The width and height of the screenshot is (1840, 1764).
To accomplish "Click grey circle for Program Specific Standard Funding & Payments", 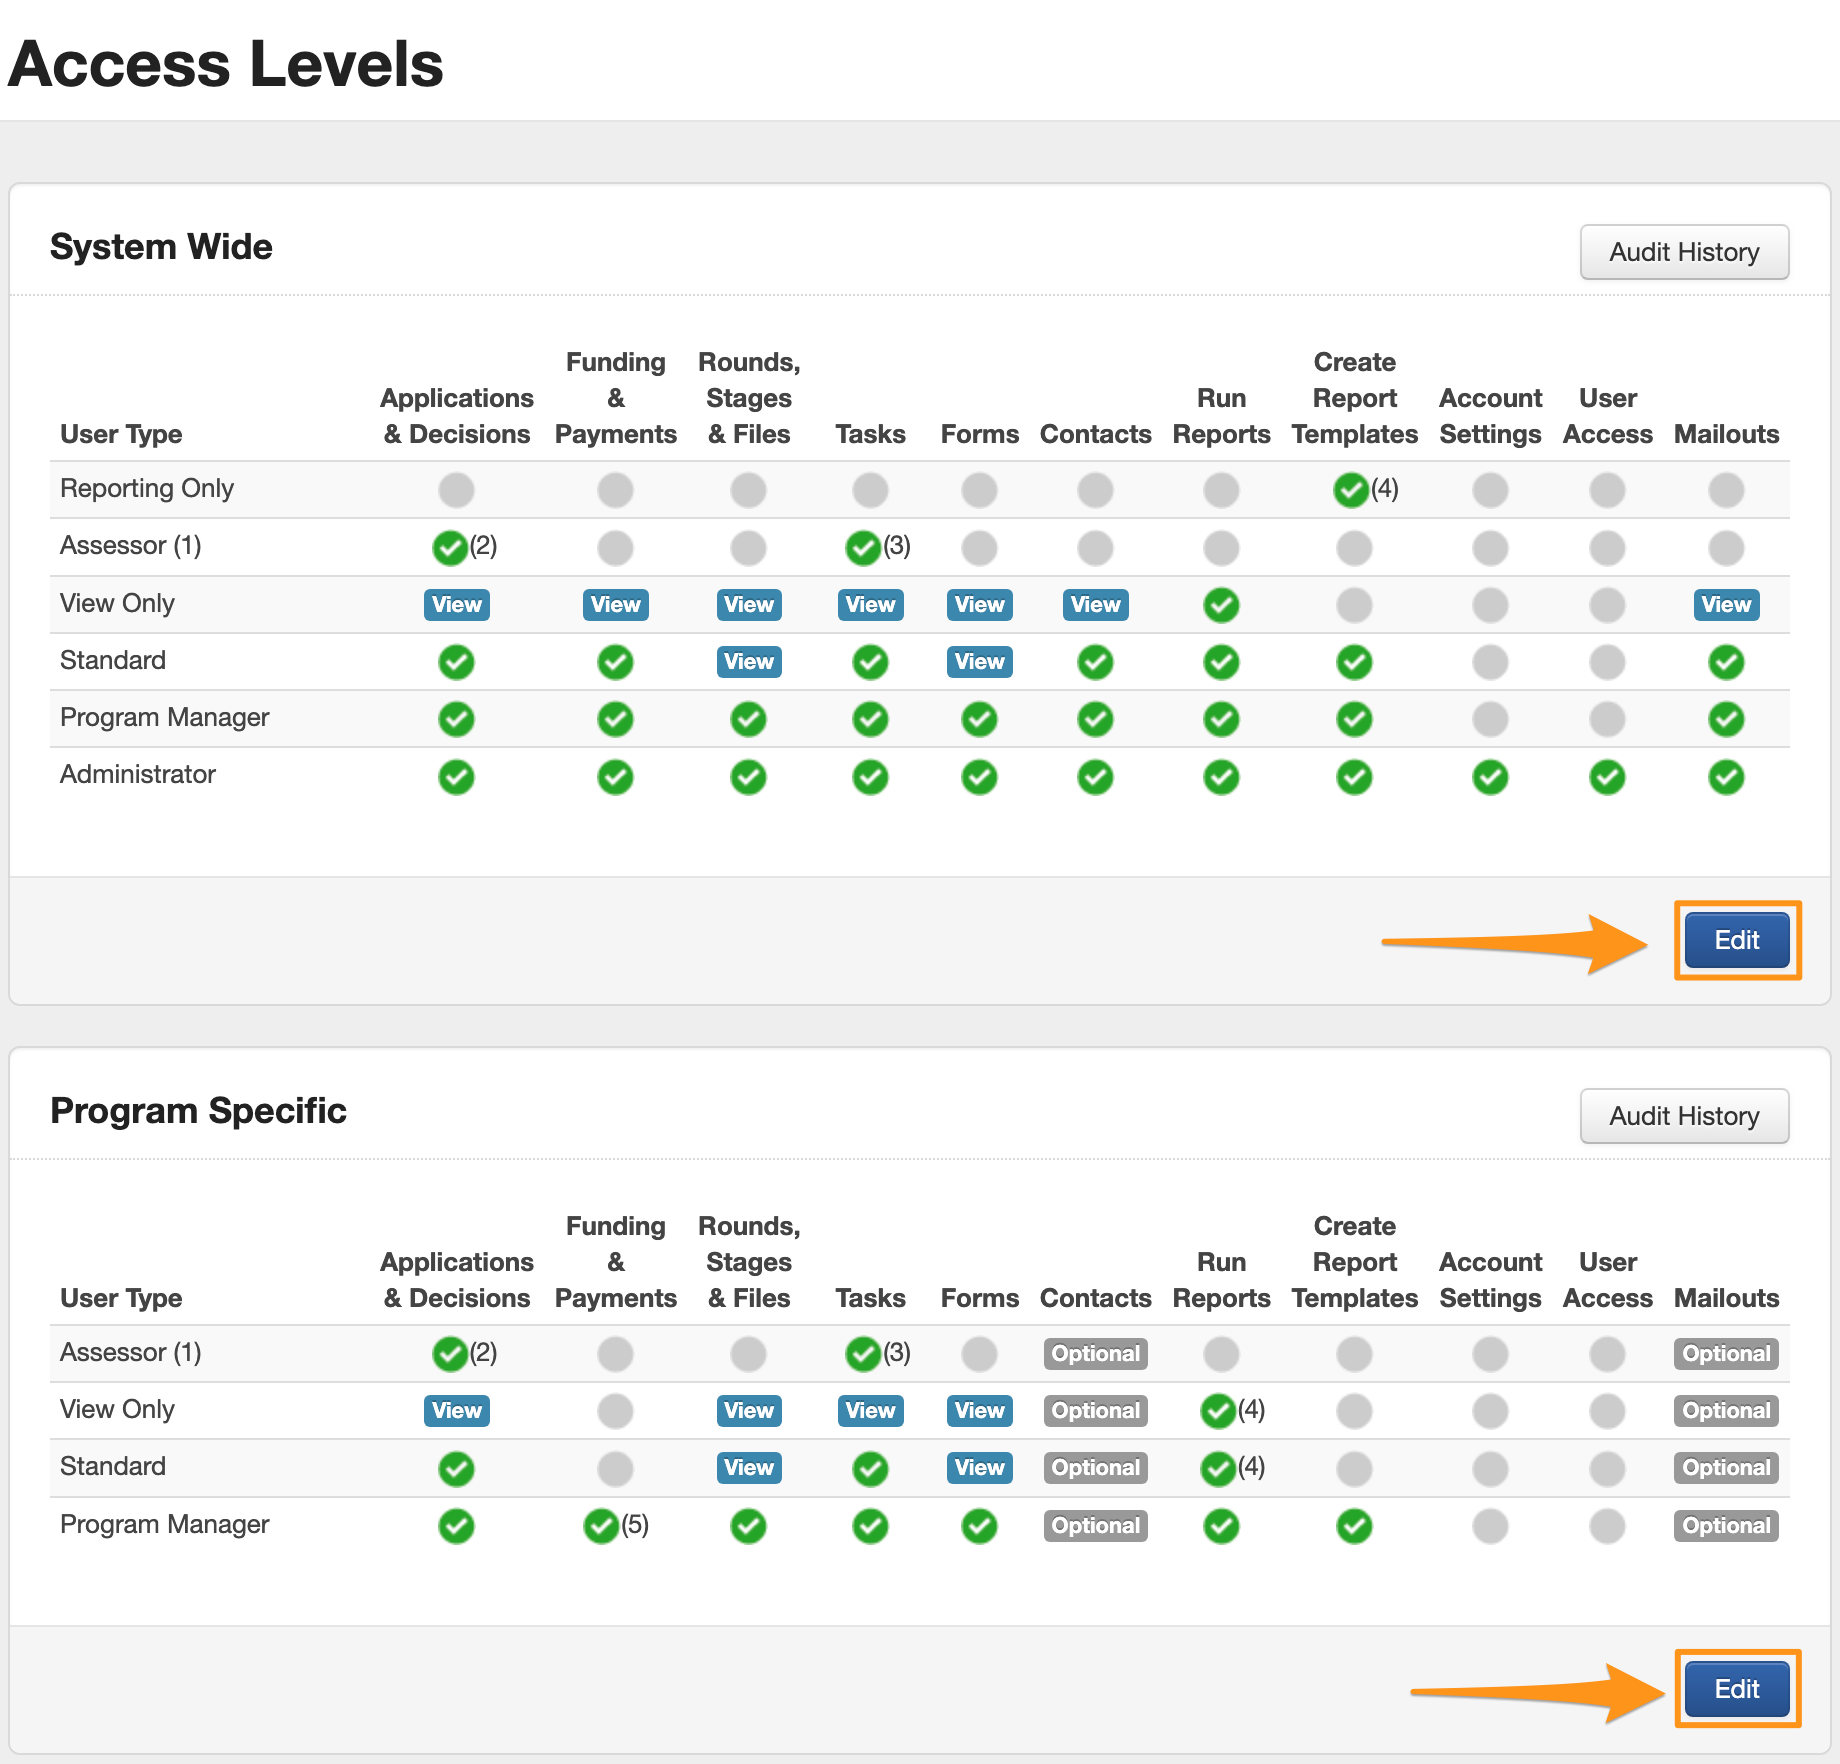I will click(x=615, y=1469).
